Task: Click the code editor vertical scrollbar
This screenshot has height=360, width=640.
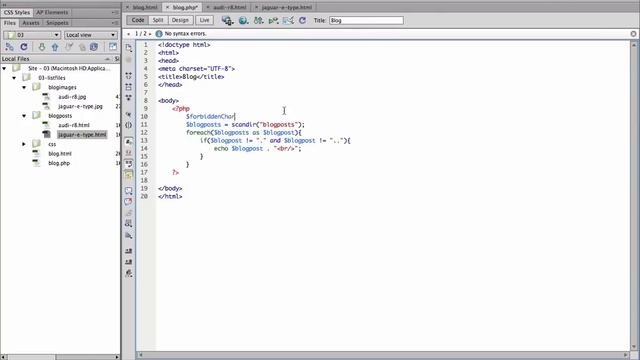Action: pyautogui.click(x=634, y=195)
